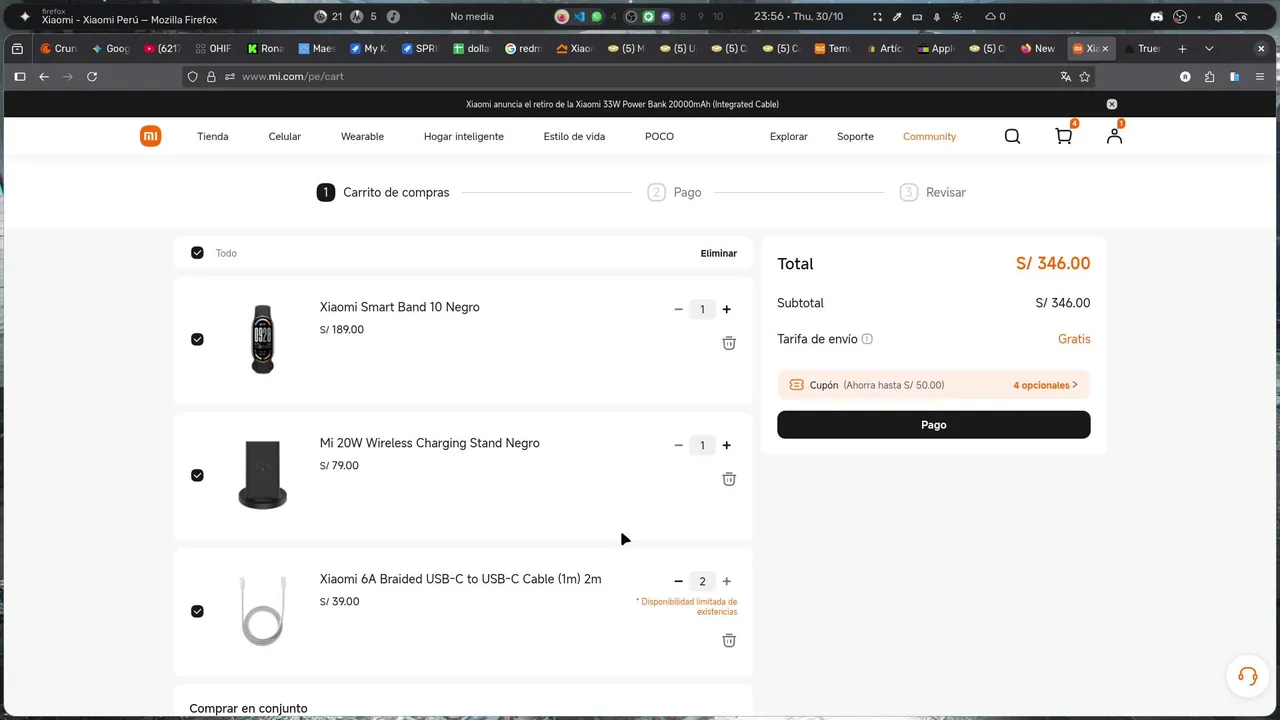The height and width of the screenshot is (720, 1280).
Task: Click the www.mi.com/pe/cart address bar
Action: click(x=640, y=76)
